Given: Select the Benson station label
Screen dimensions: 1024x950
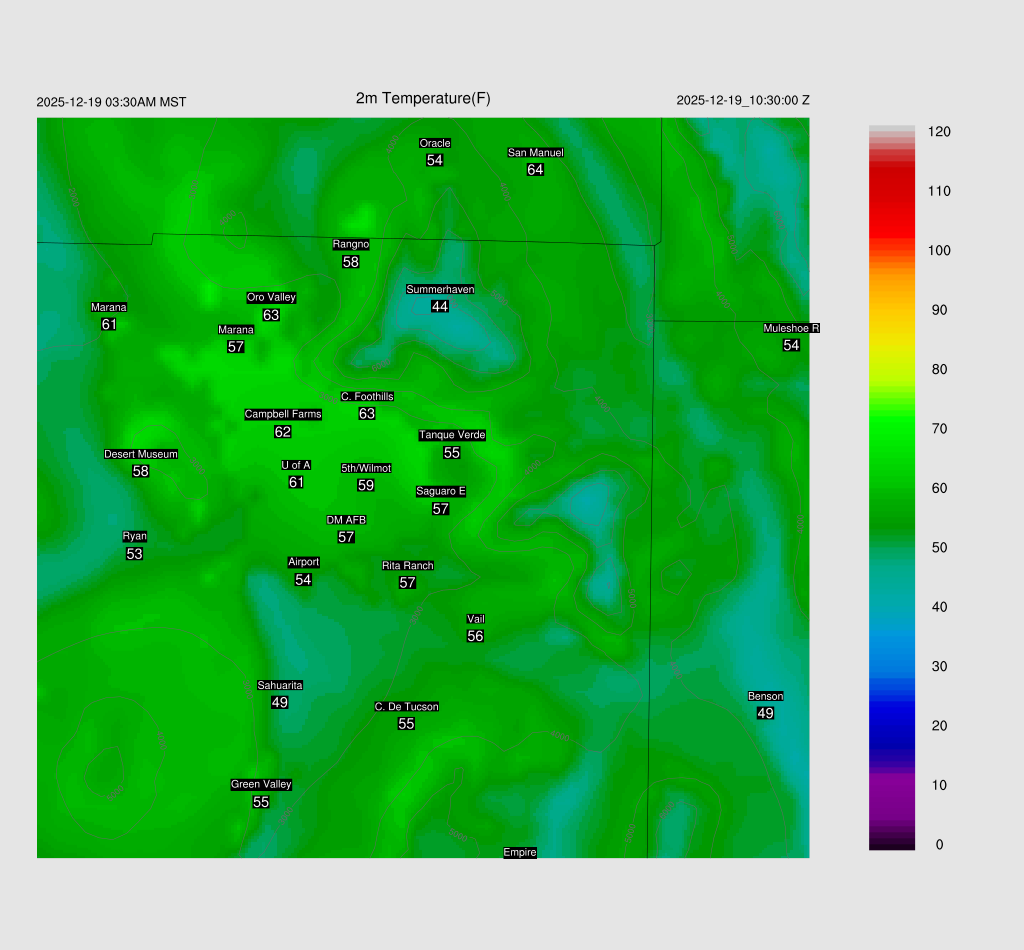Looking at the screenshot, I should coord(765,696).
